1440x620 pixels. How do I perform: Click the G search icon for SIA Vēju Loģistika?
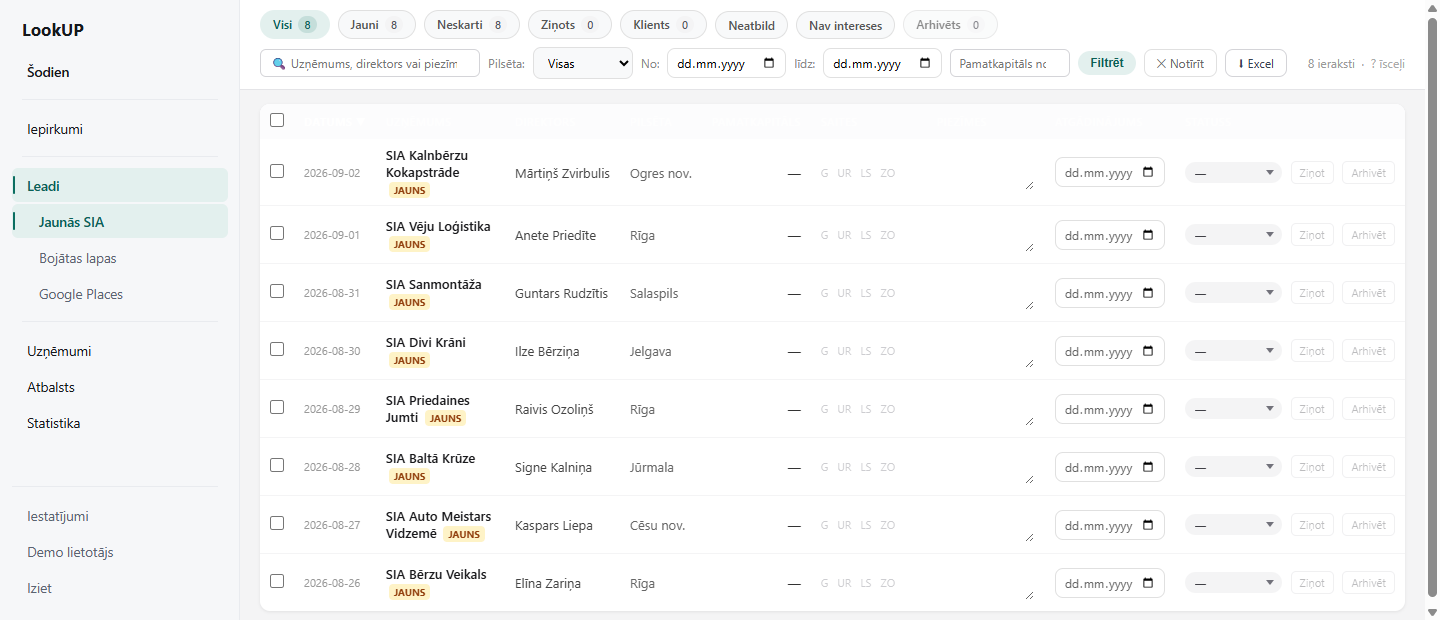coord(824,235)
